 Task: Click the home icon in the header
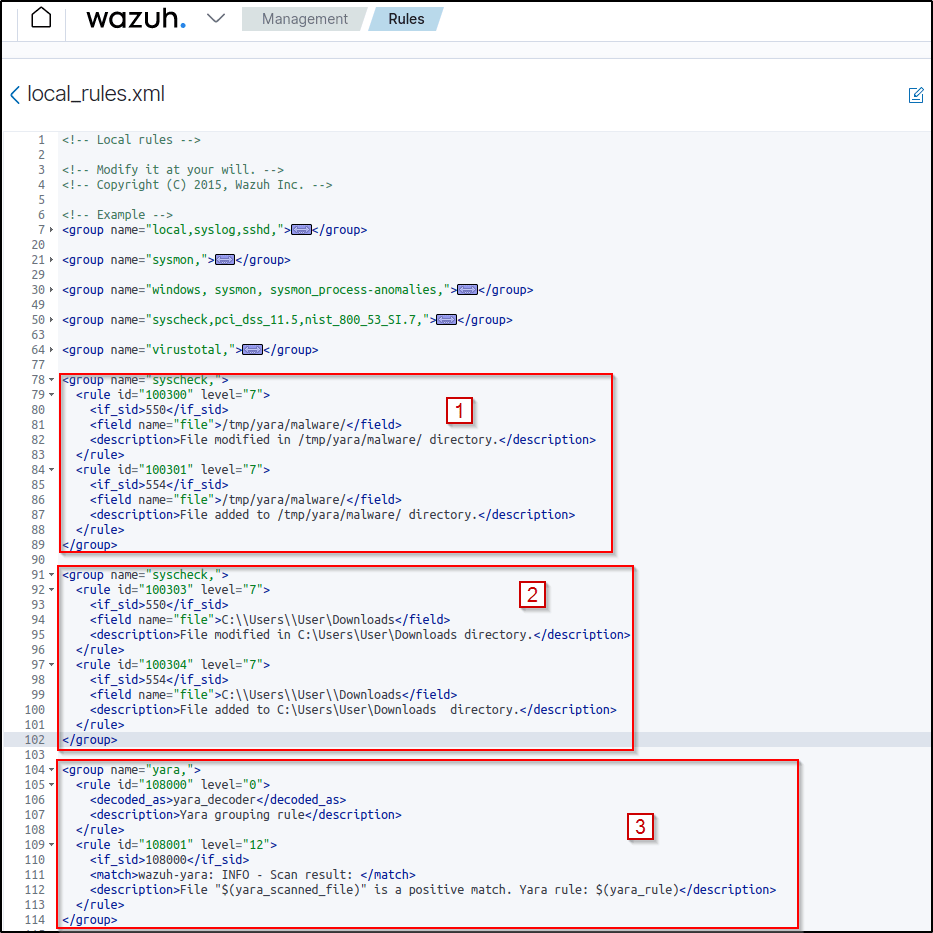[41, 18]
